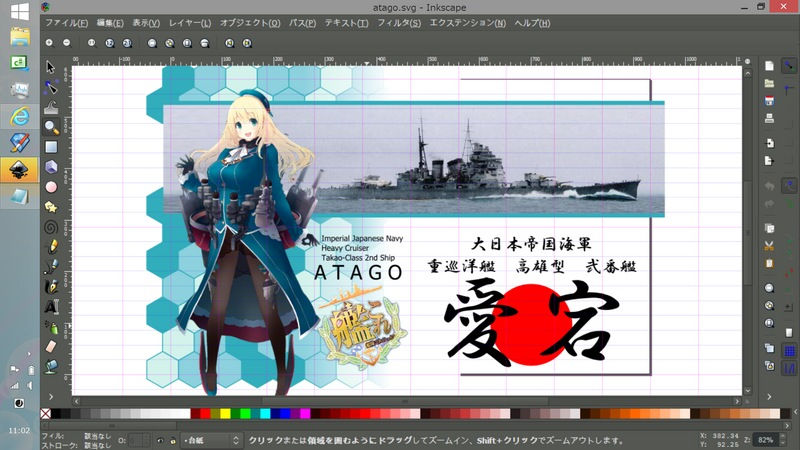Pick the cyan swatch in palette

pyautogui.click(x=265, y=413)
